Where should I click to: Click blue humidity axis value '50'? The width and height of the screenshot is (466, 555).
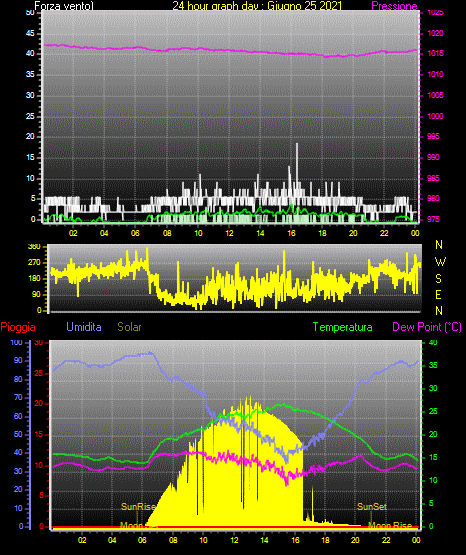(18, 434)
